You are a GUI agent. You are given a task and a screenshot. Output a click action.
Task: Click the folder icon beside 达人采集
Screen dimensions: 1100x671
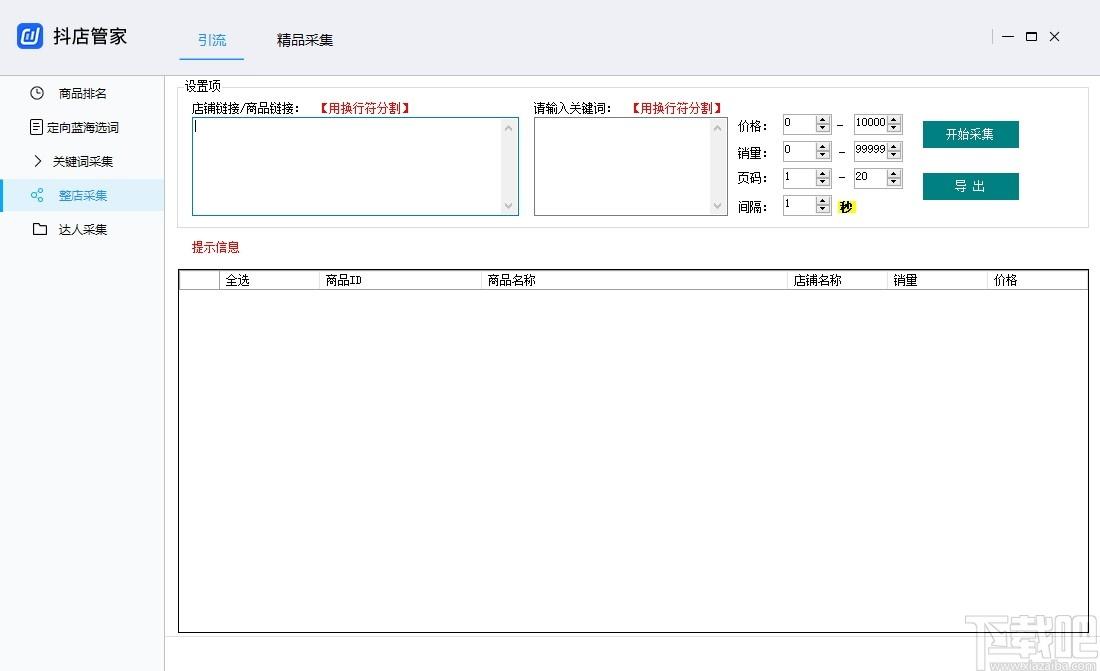[x=40, y=229]
